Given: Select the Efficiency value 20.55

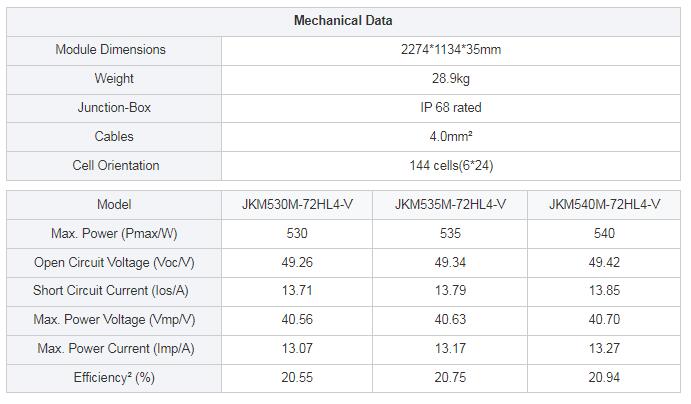Looking at the screenshot, I should [297, 378].
